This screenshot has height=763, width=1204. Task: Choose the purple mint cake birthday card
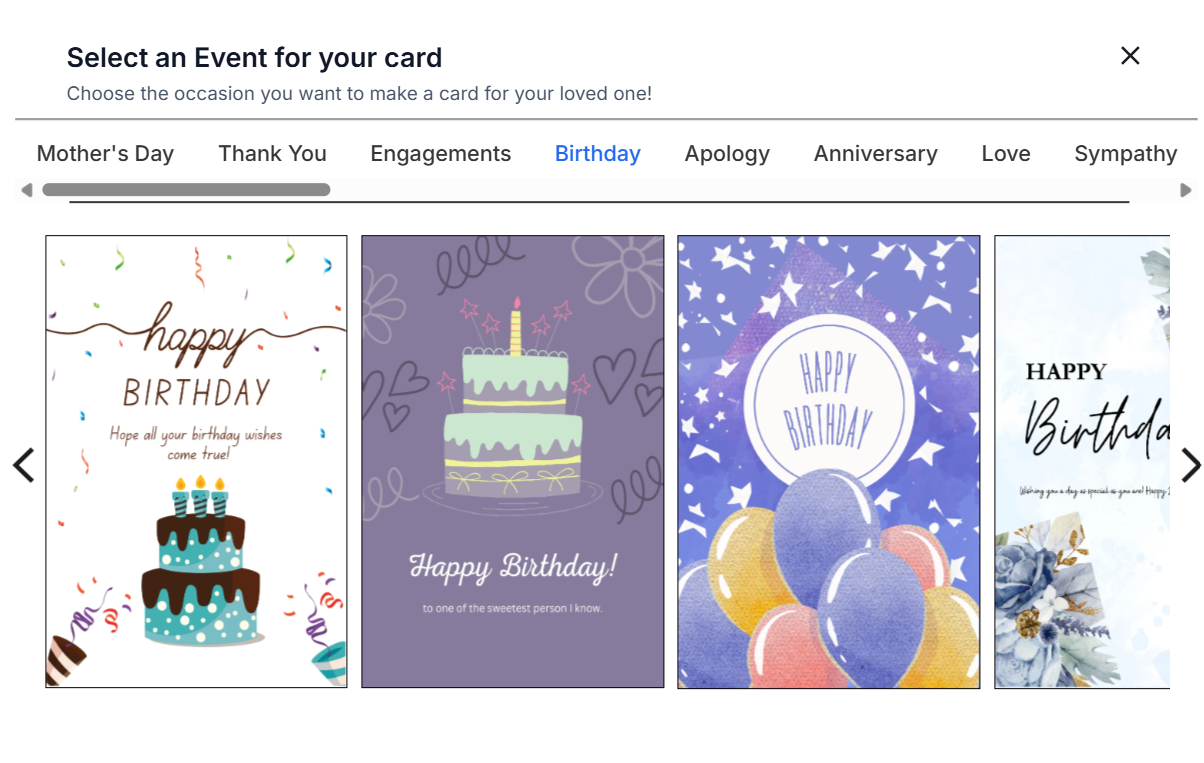[x=512, y=461]
